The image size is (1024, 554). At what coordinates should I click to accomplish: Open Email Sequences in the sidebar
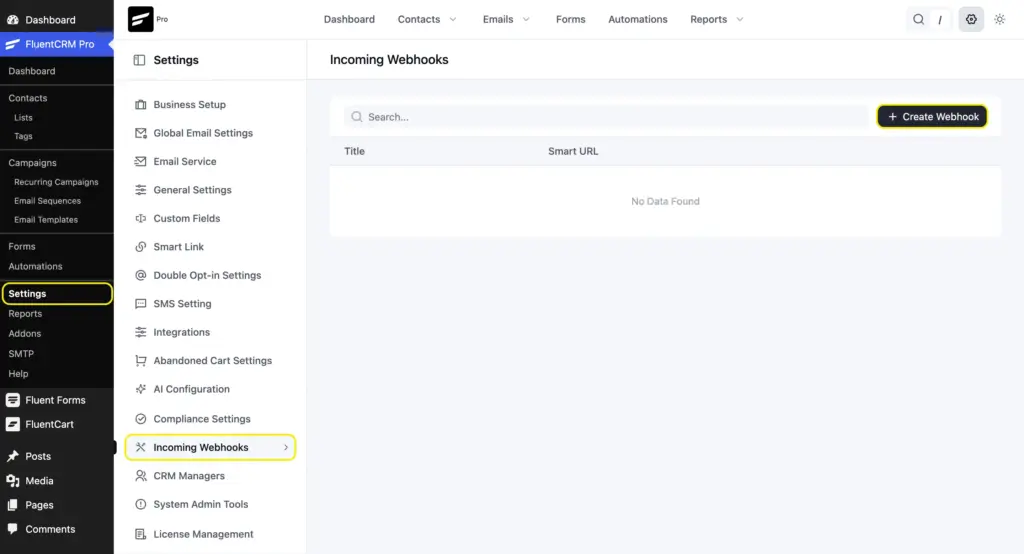point(47,201)
